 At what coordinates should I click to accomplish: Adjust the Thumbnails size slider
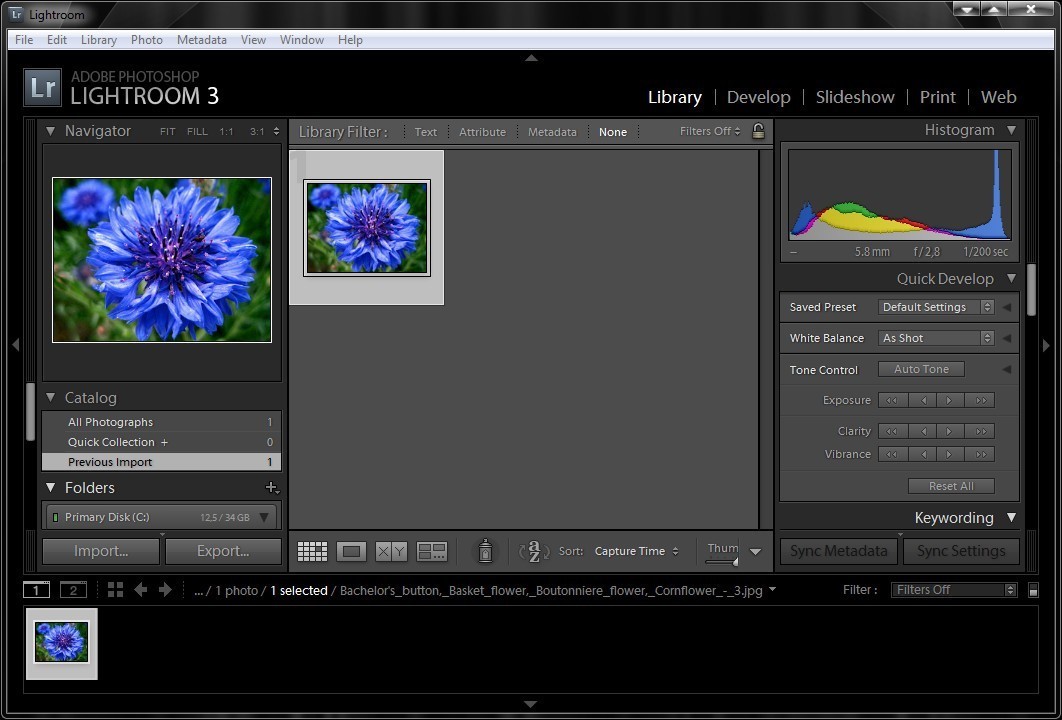(x=723, y=561)
